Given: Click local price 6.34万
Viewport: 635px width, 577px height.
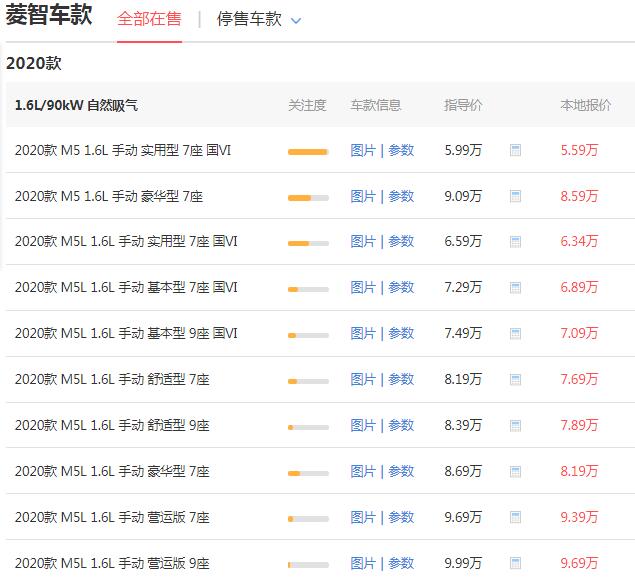Looking at the screenshot, I should 579,242.
